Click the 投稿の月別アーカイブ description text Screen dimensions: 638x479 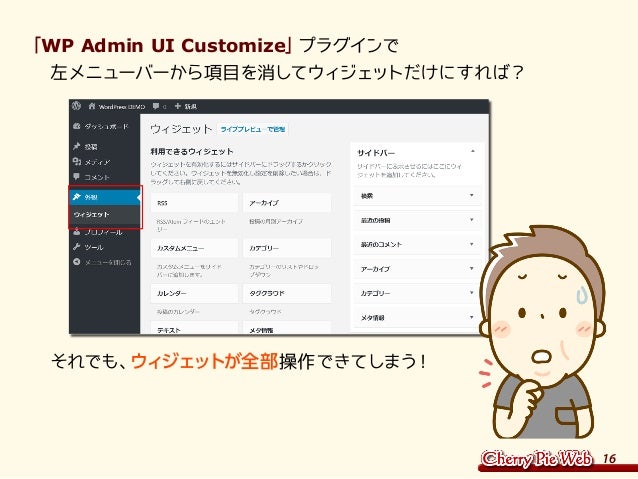point(276,221)
